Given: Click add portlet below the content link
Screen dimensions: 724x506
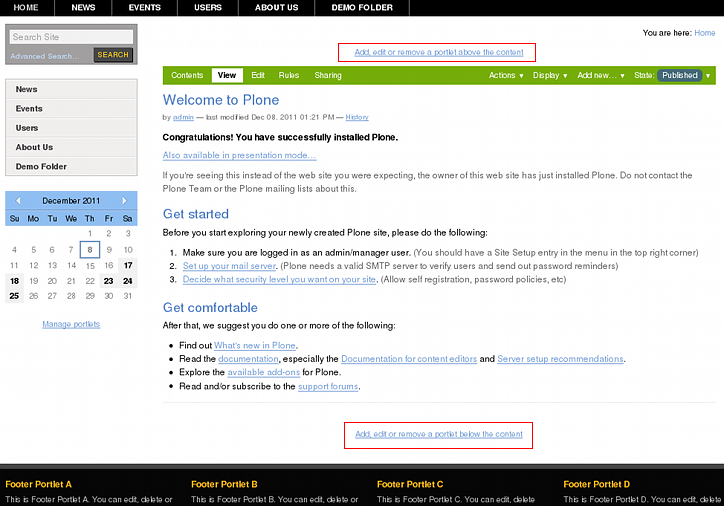Looking at the screenshot, I should pos(439,434).
